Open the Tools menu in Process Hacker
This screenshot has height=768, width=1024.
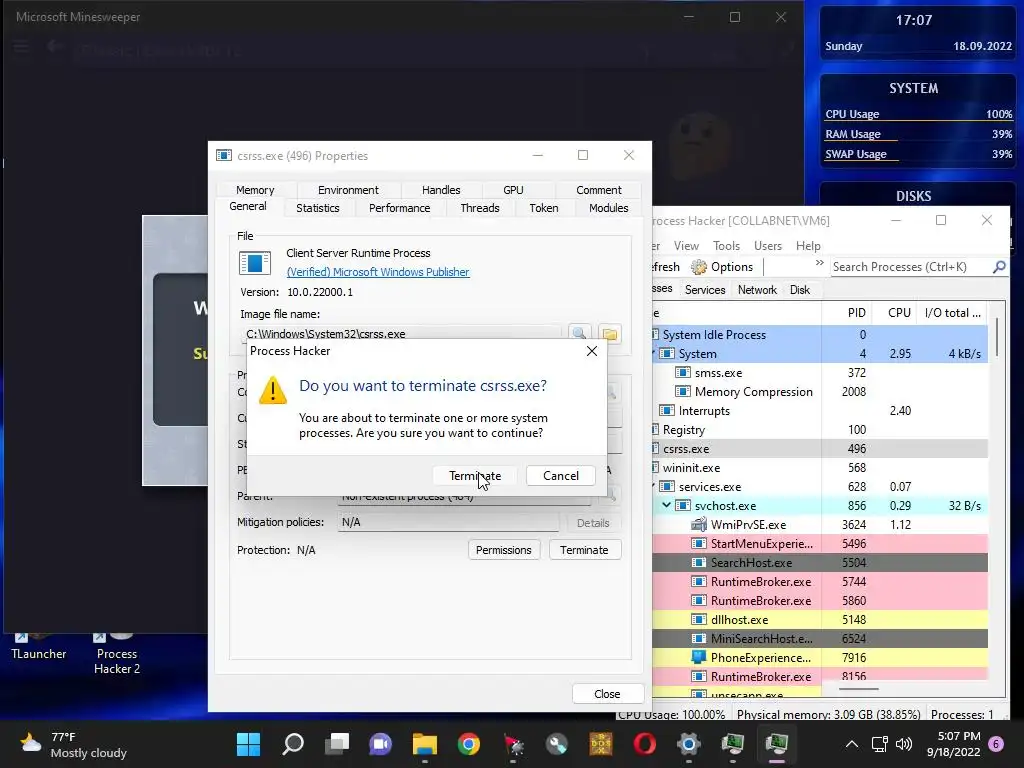click(726, 246)
